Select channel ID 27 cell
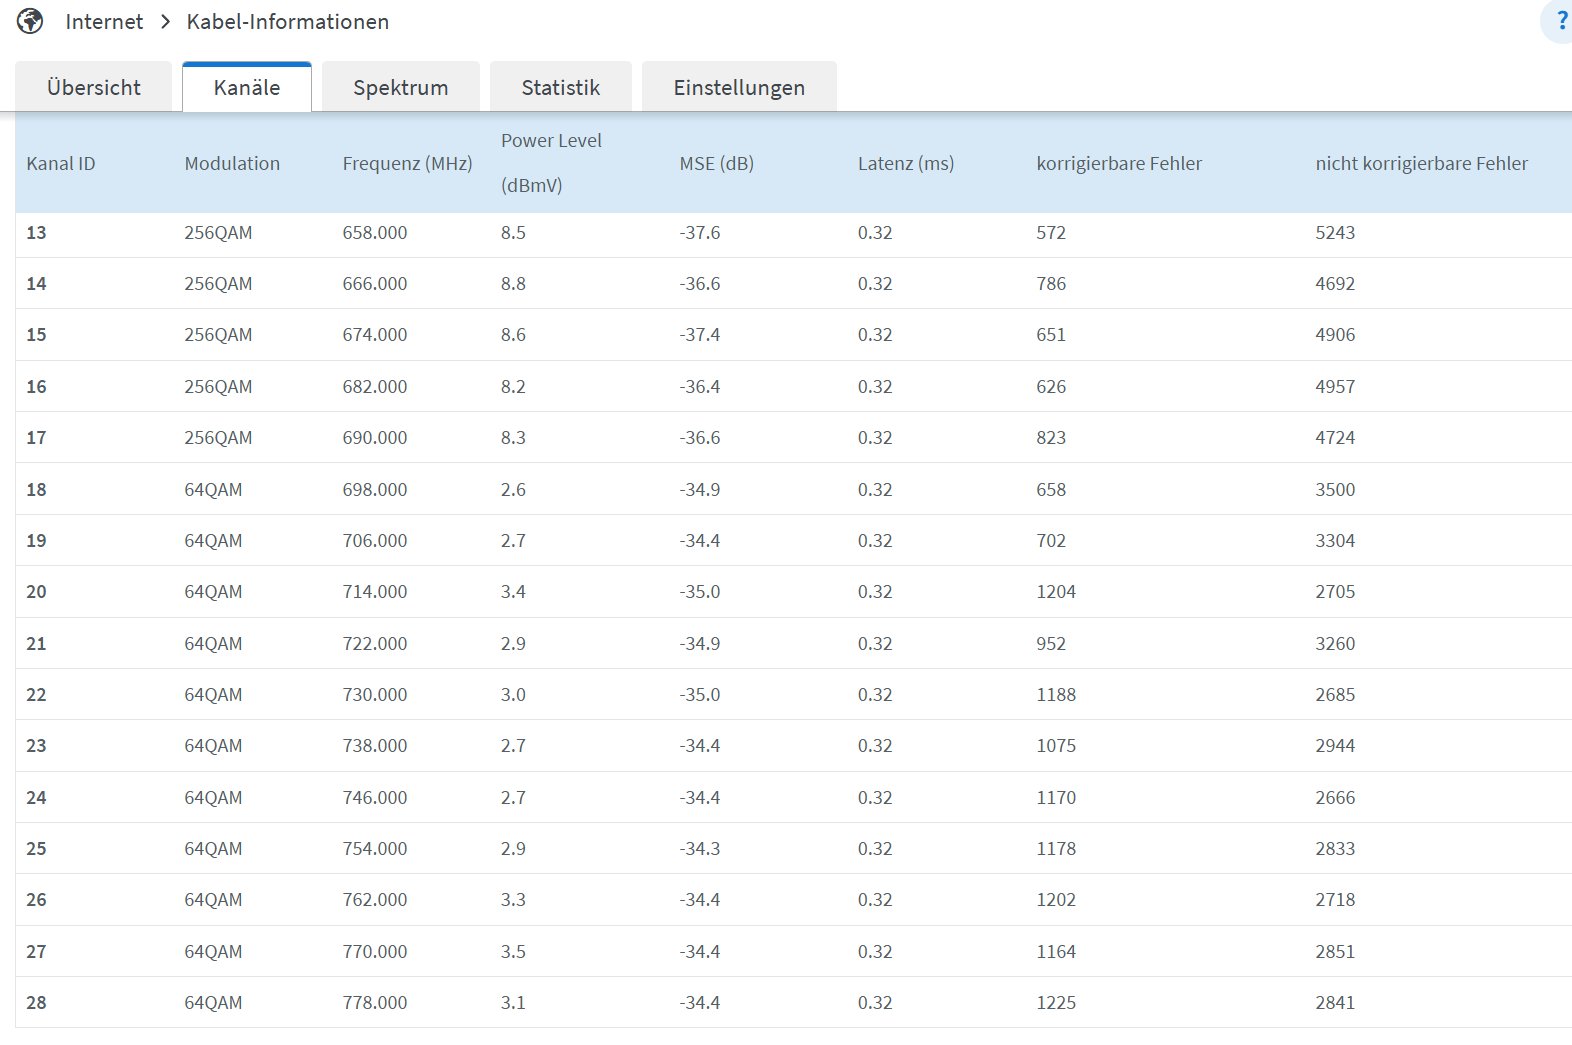 [x=36, y=952]
